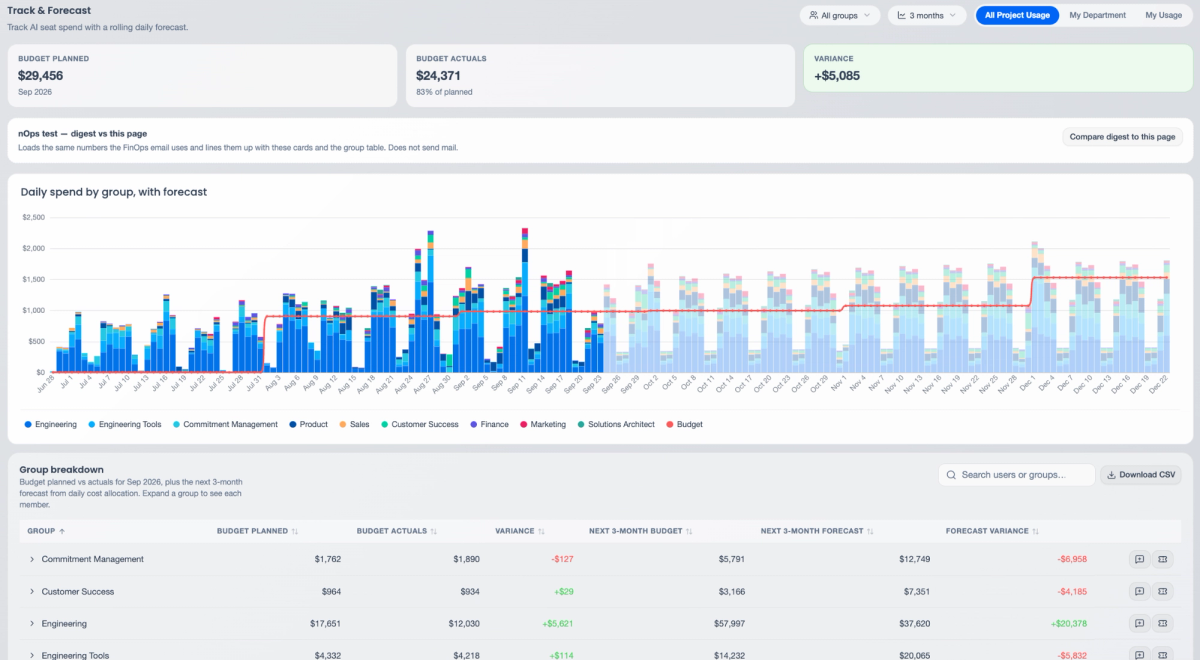The height and width of the screenshot is (660, 1200).
Task: Add a comment on the Engineering row
Action: click(x=1138, y=623)
